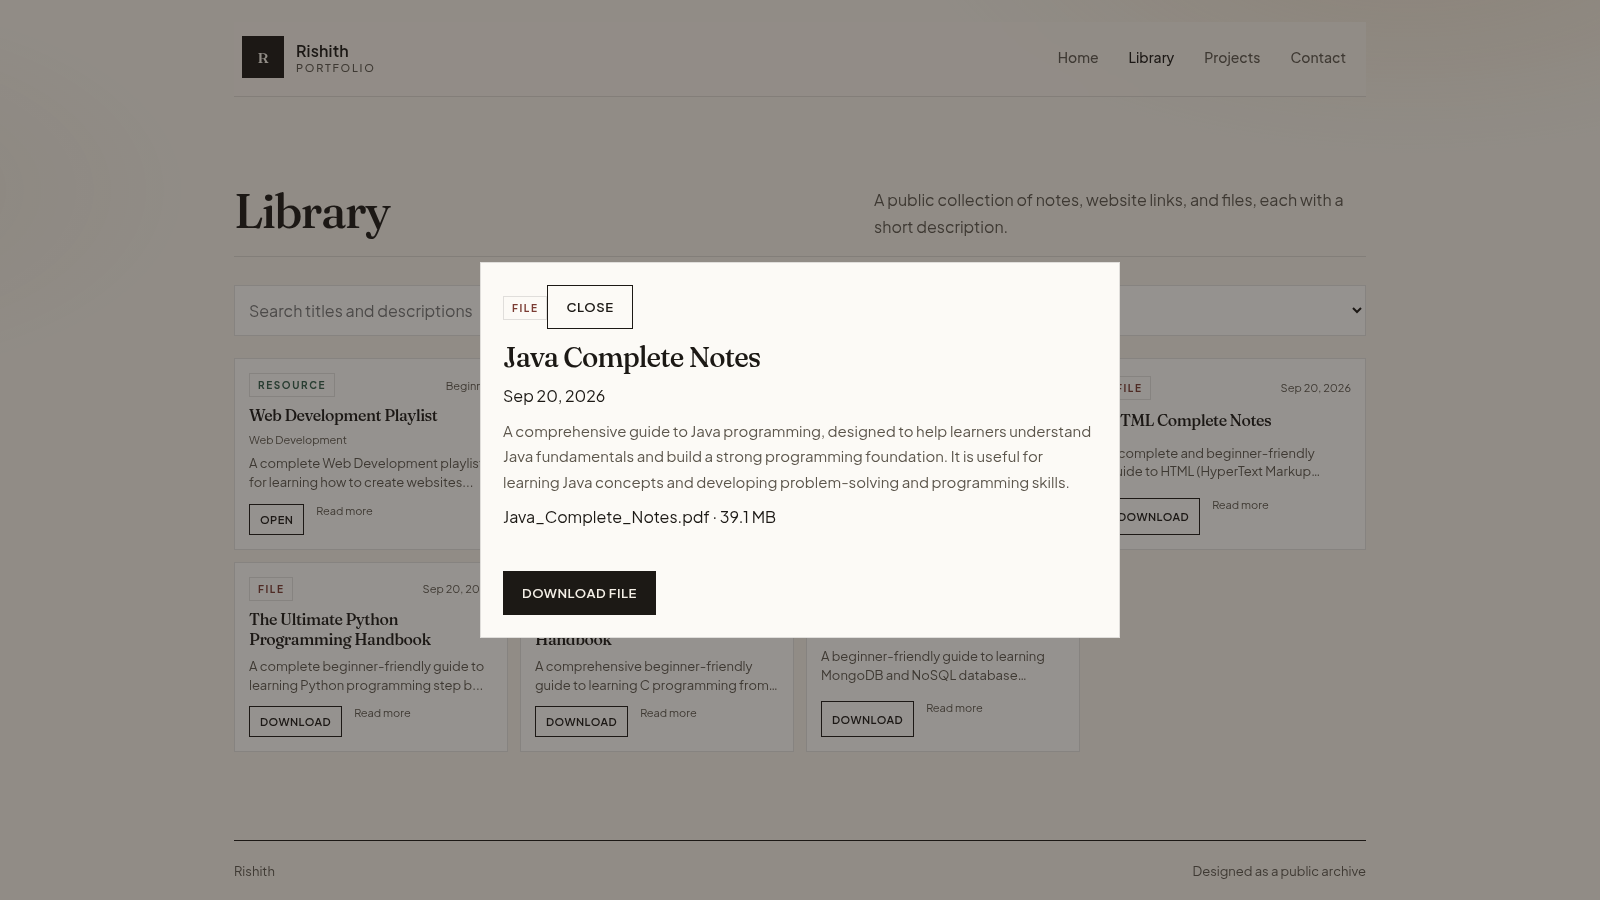The height and width of the screenshot is (900, 1600).
Task: Read more about the MongoDB guide
Action: pyautogui.click(x=954, y=708)
